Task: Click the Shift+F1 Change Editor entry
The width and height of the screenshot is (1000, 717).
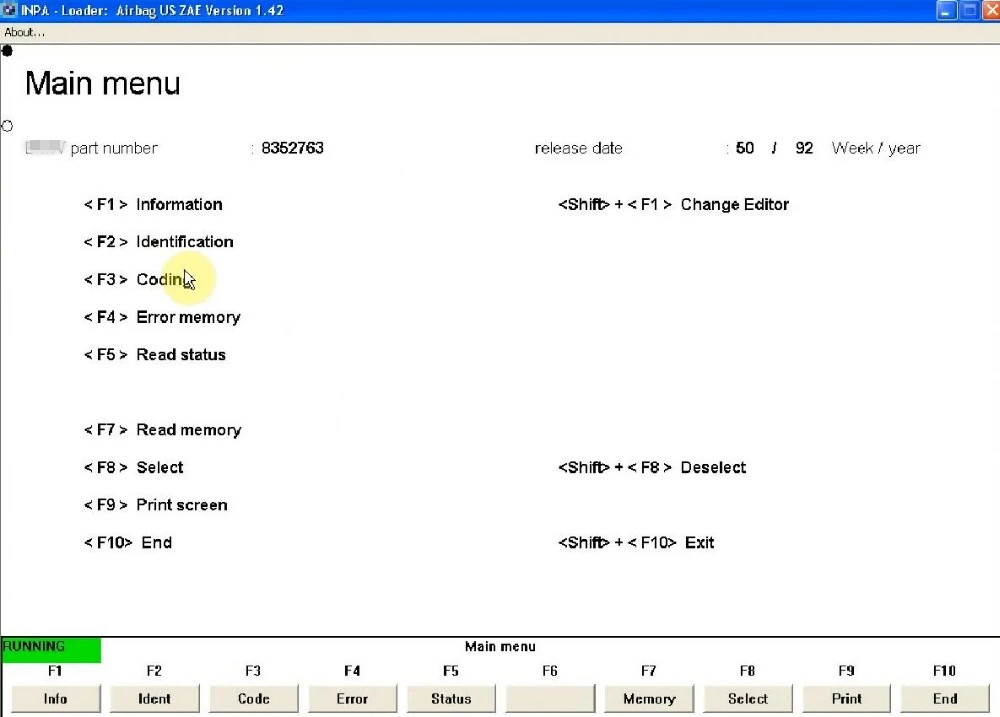Action: (673, 204)
